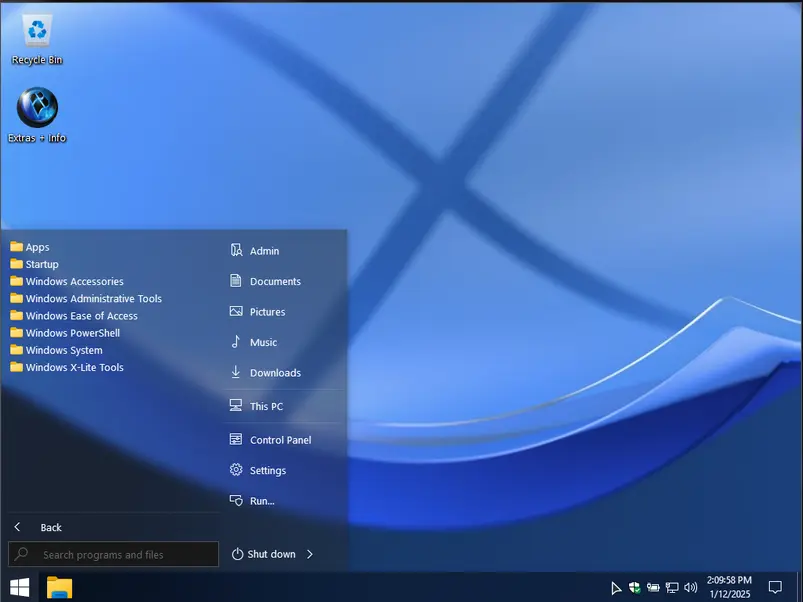Open the network status tray icon
Image resolution: width=803 pixels, height=602 pixels.
(672, 588)
